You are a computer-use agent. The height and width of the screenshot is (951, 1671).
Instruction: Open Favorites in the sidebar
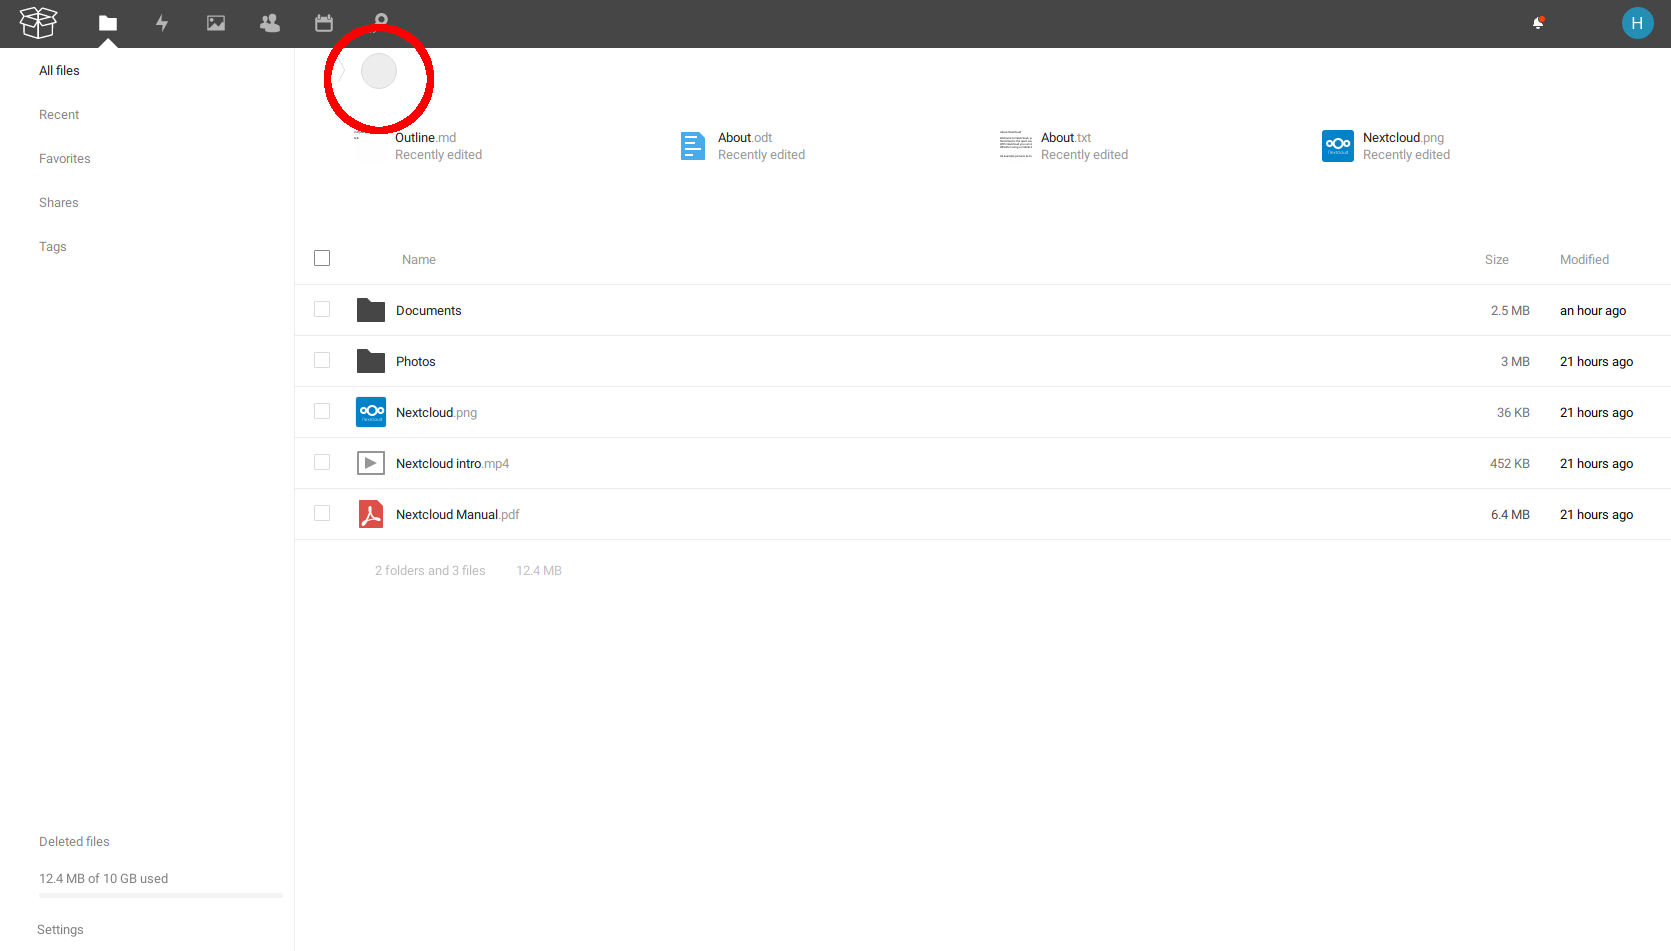click(65, 159)
